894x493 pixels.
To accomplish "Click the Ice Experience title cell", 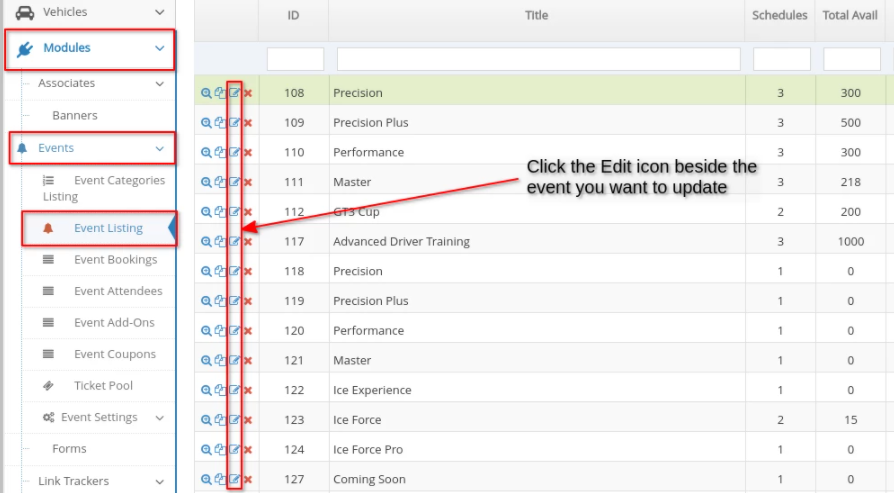I will coord(372,390).
